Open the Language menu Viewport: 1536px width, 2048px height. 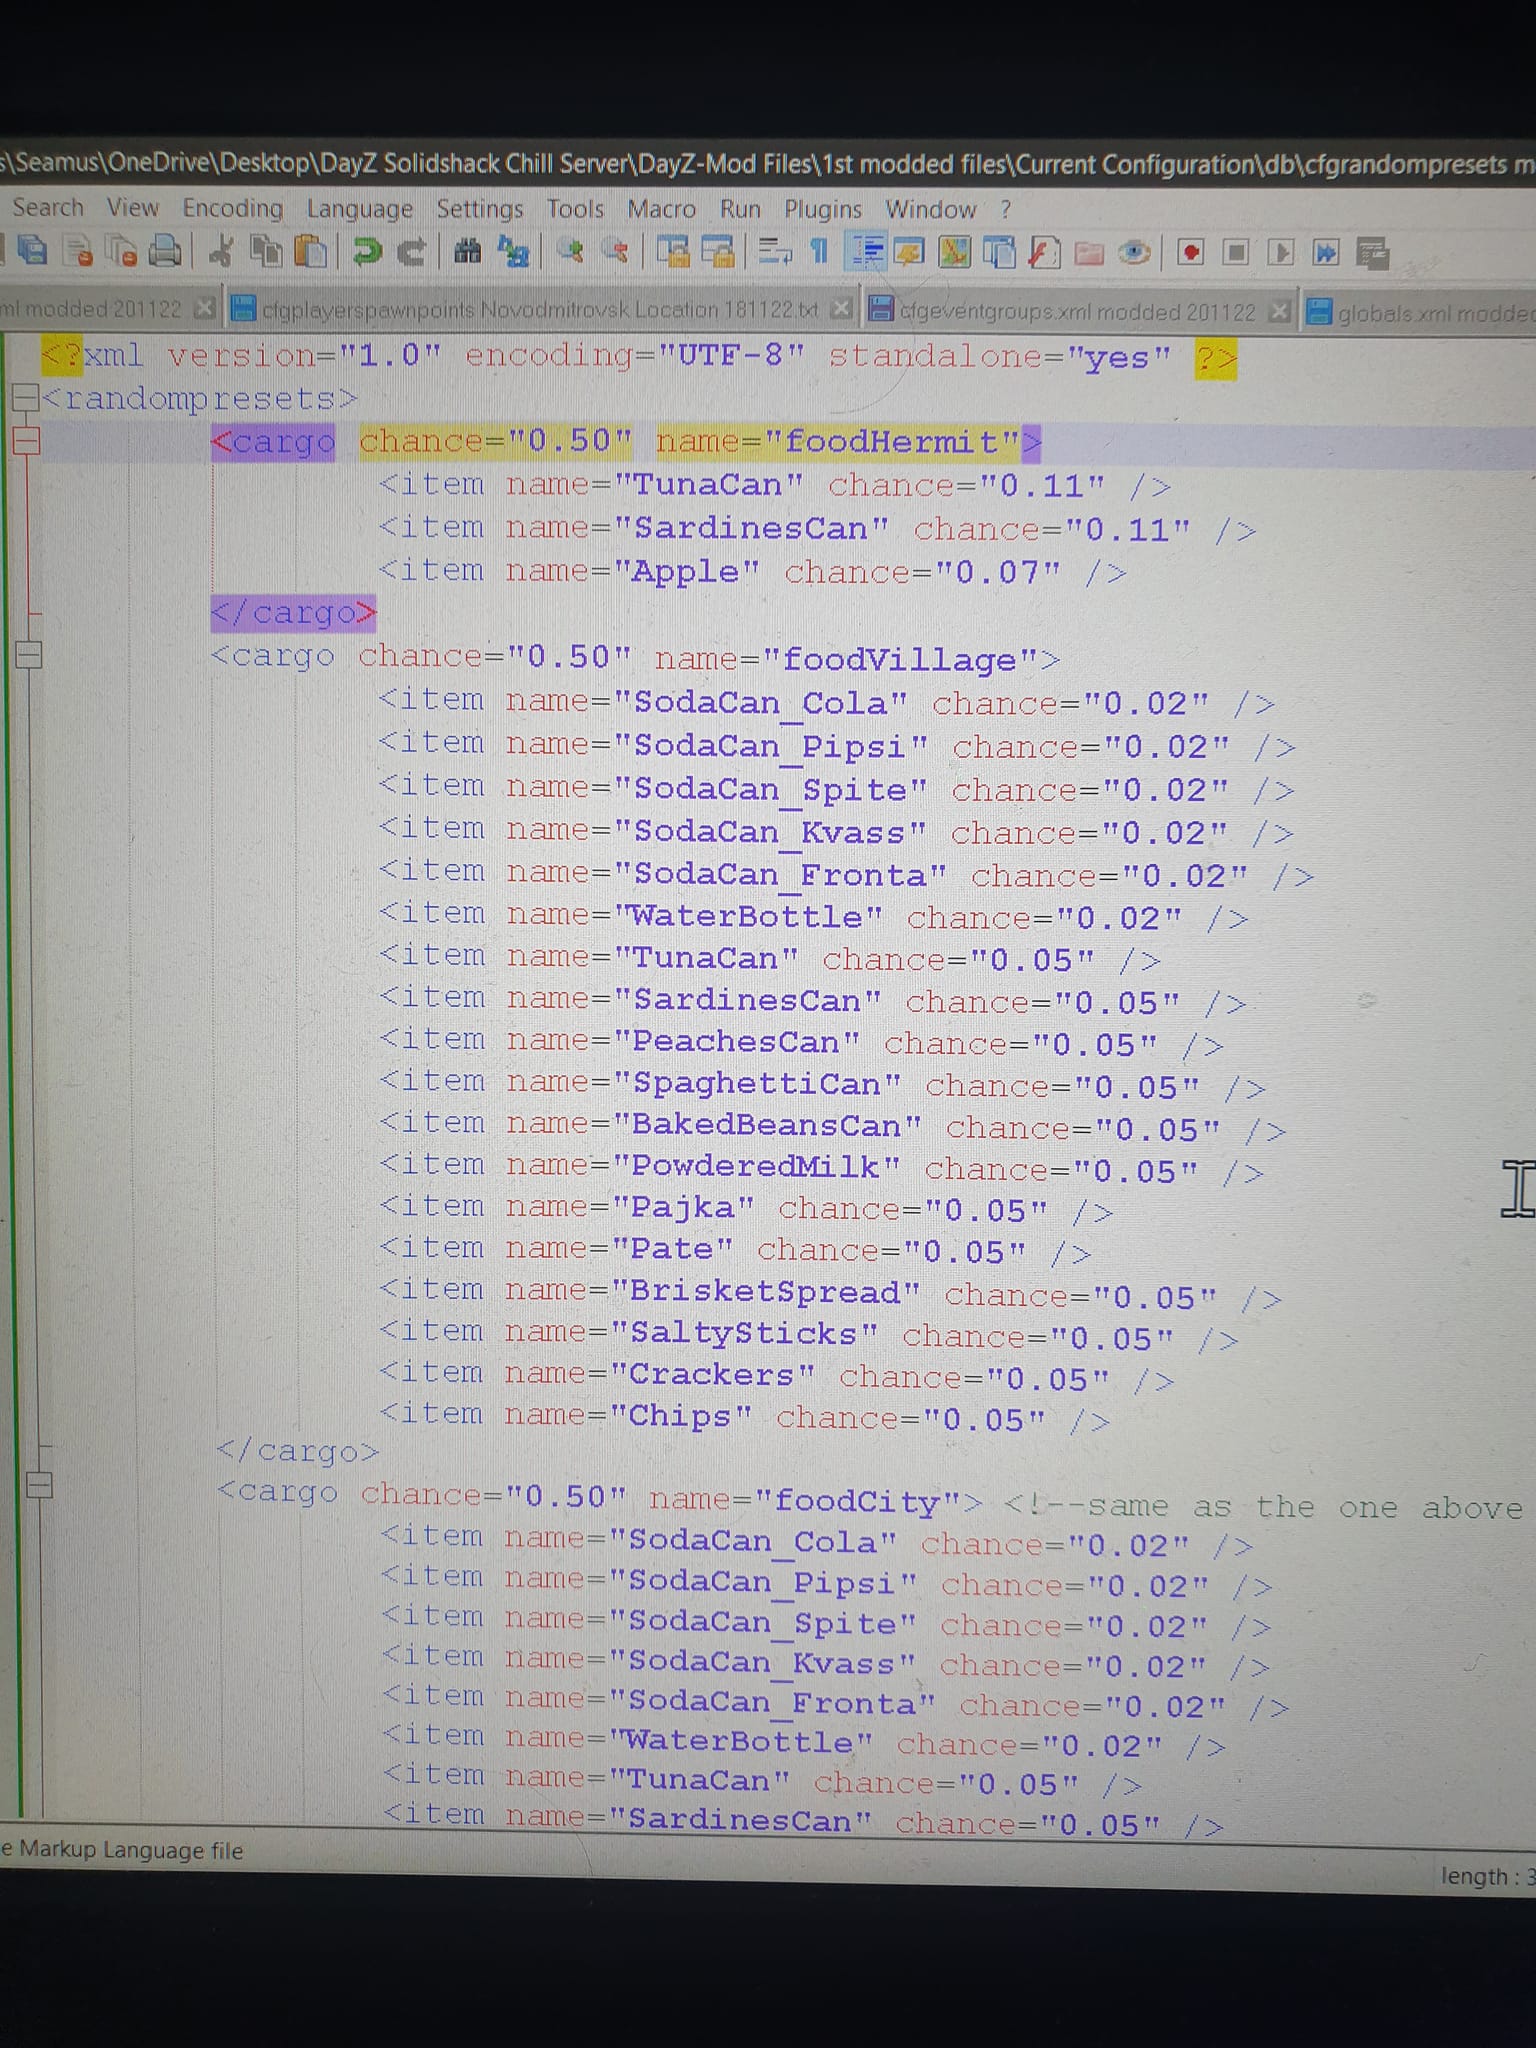click(359, 209)
